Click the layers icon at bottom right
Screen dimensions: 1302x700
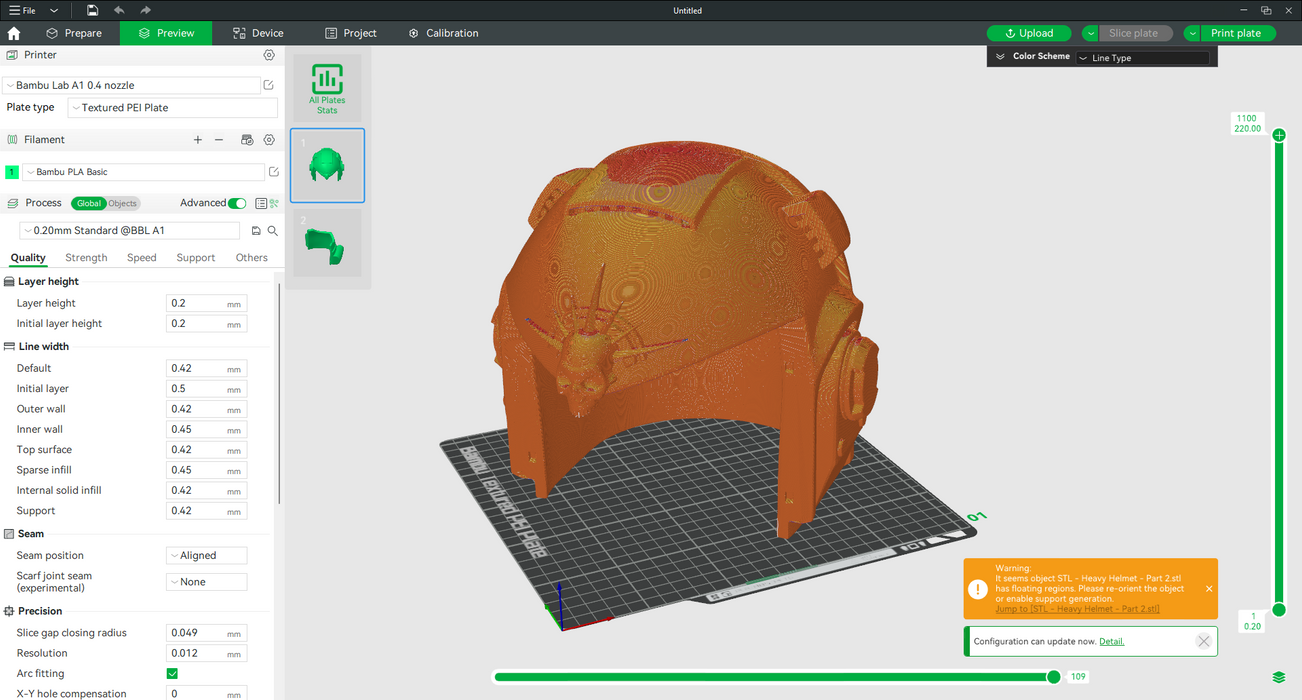(x=1279, y=678)
